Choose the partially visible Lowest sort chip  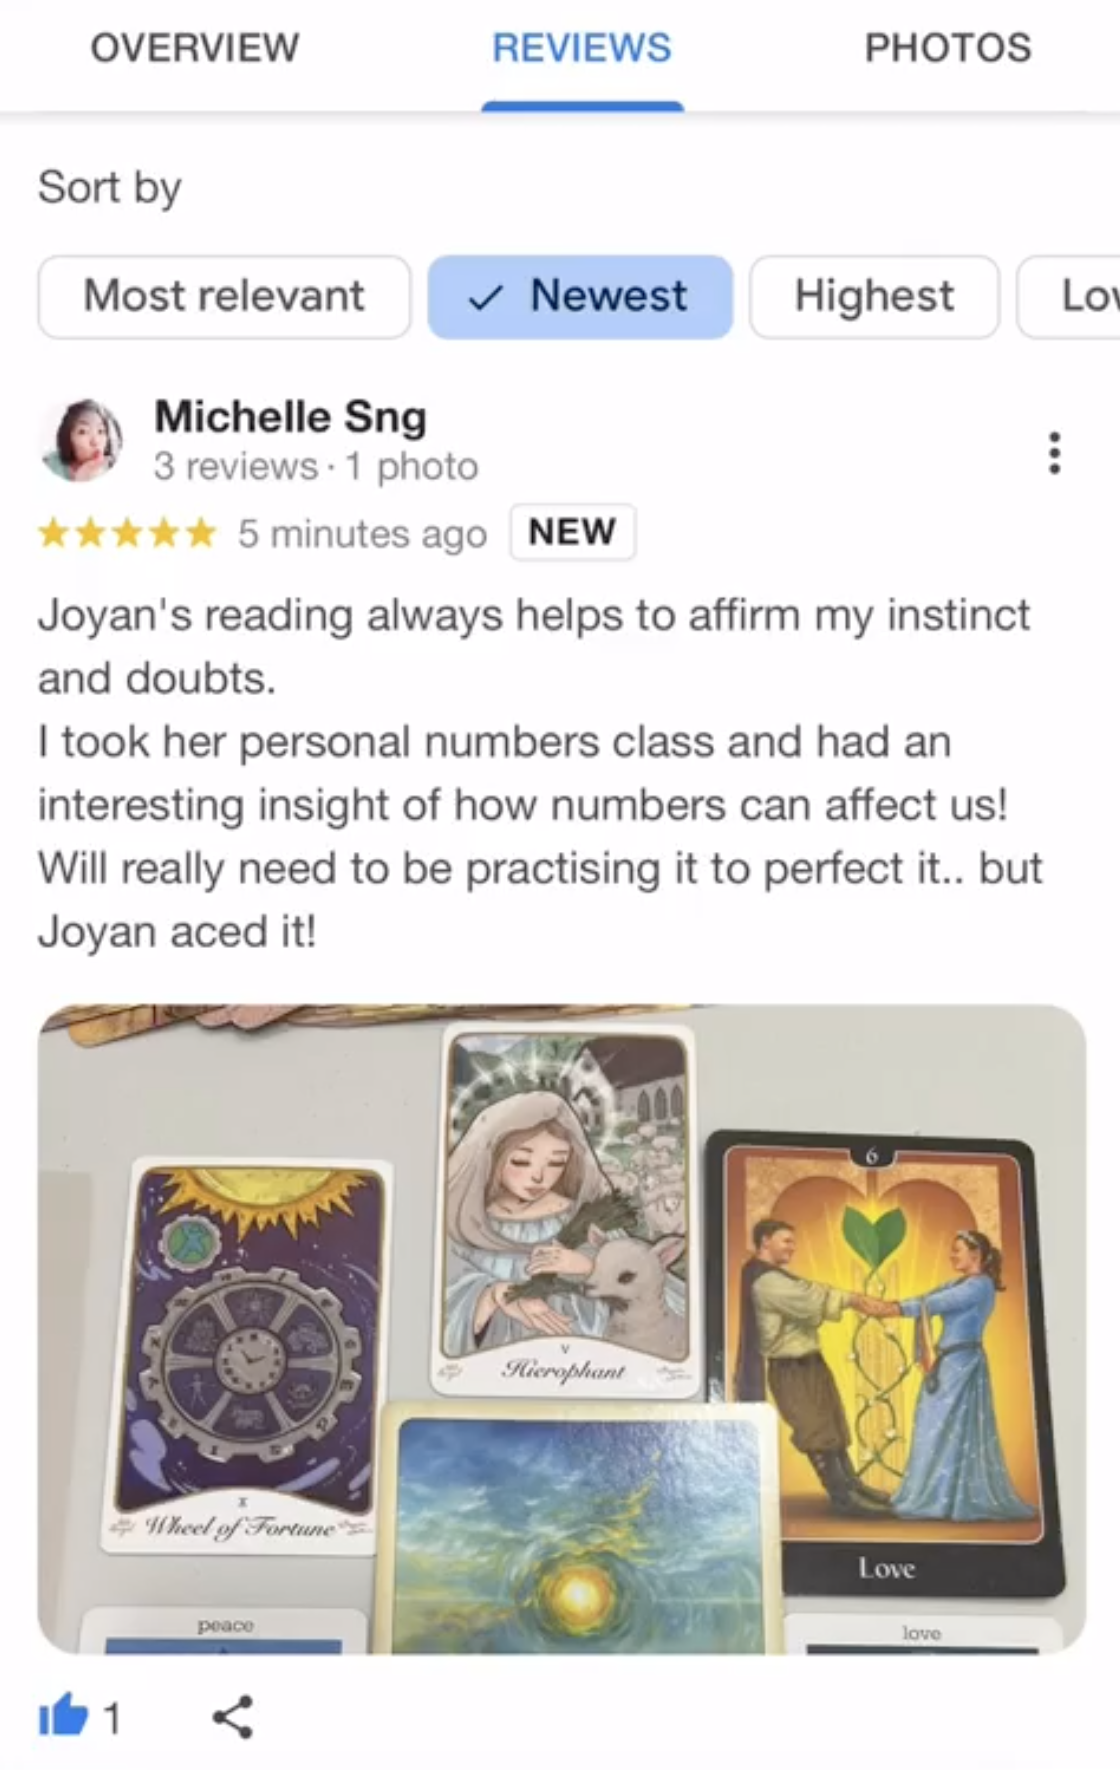1068,297
